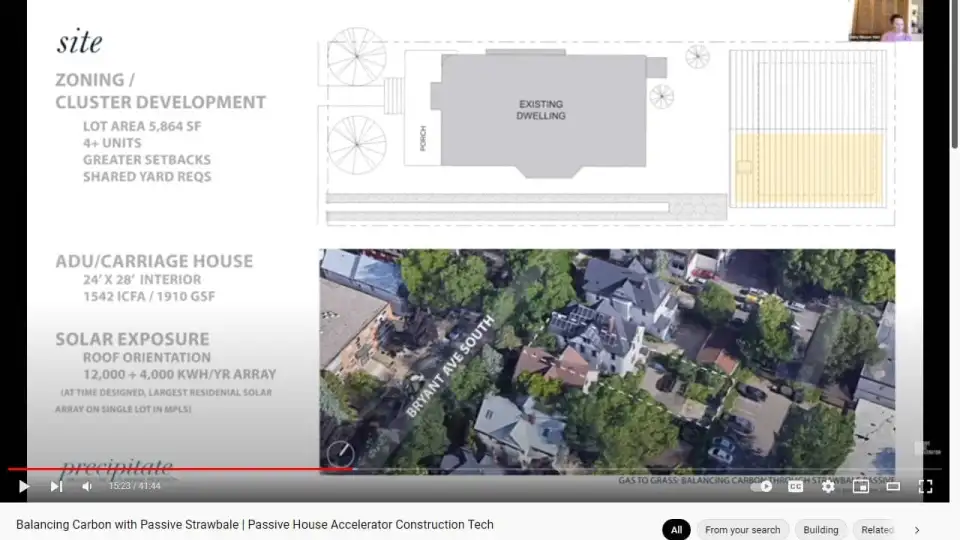Click the channel watermark on the video
The width and height of the screenshot is (960, 540).
925,449
